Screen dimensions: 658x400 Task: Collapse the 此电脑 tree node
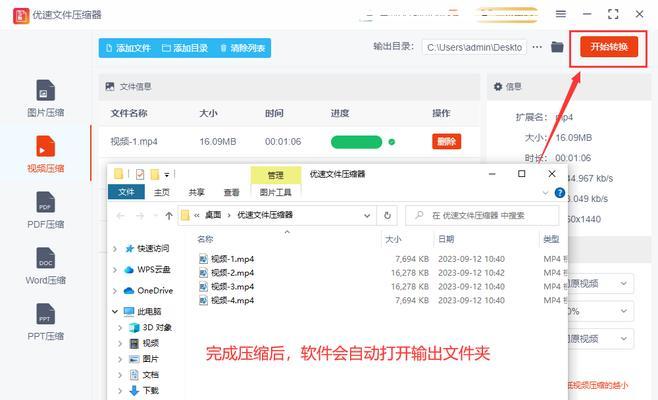[115, 311]
